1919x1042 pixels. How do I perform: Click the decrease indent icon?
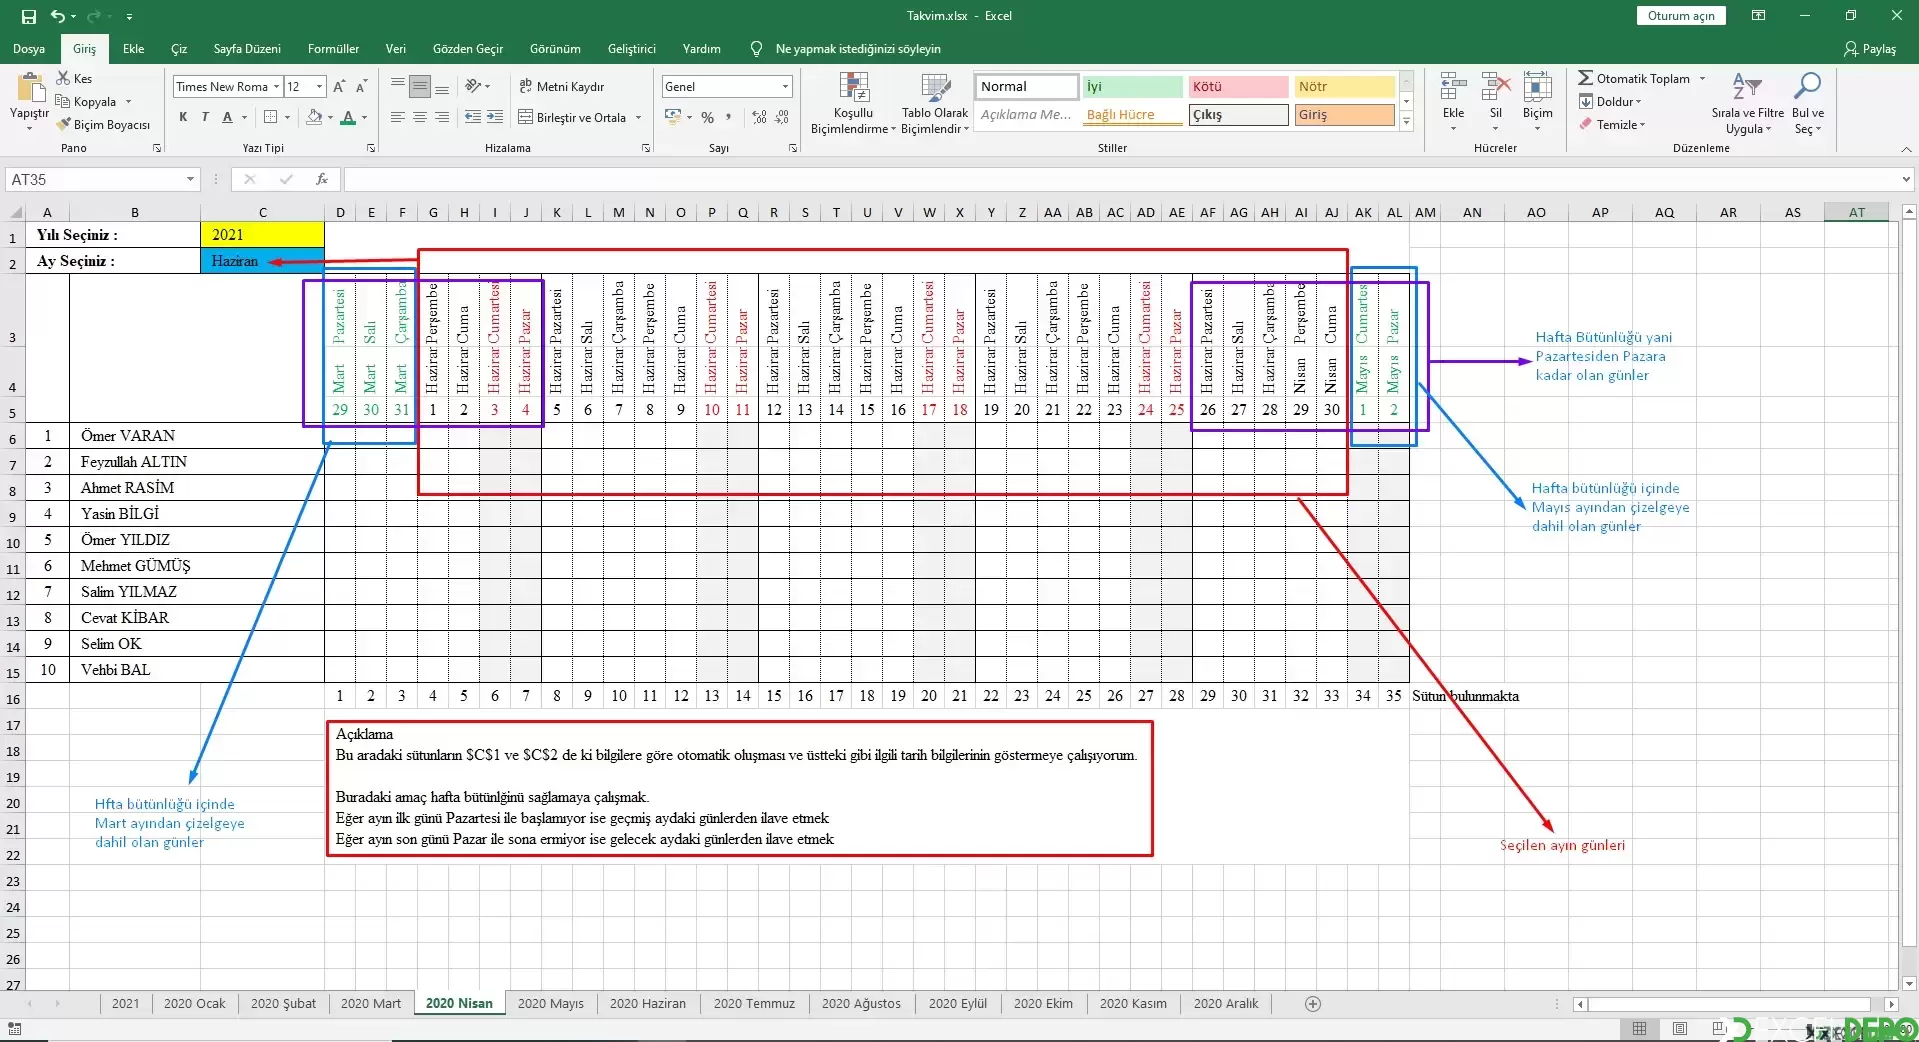473,117
